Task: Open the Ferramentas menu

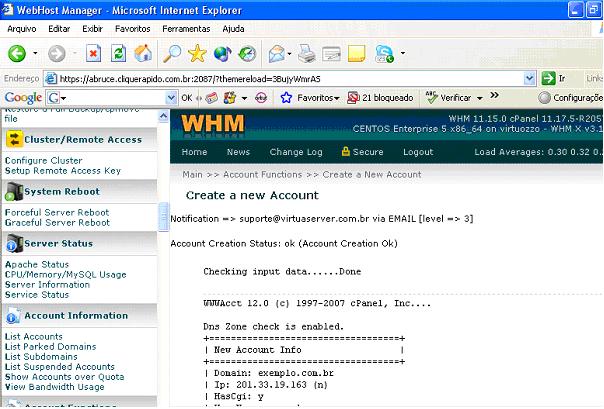Action: [x=186, y=29]
